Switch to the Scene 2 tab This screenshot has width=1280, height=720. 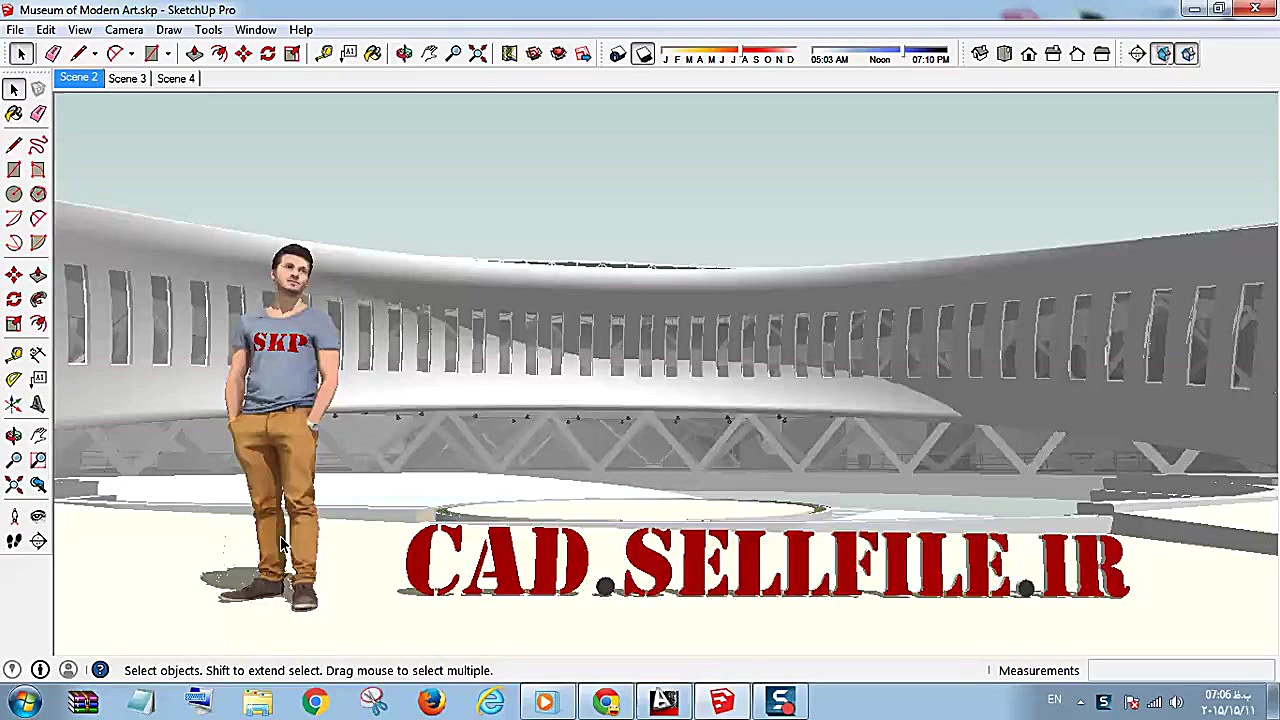click(78, 78)
